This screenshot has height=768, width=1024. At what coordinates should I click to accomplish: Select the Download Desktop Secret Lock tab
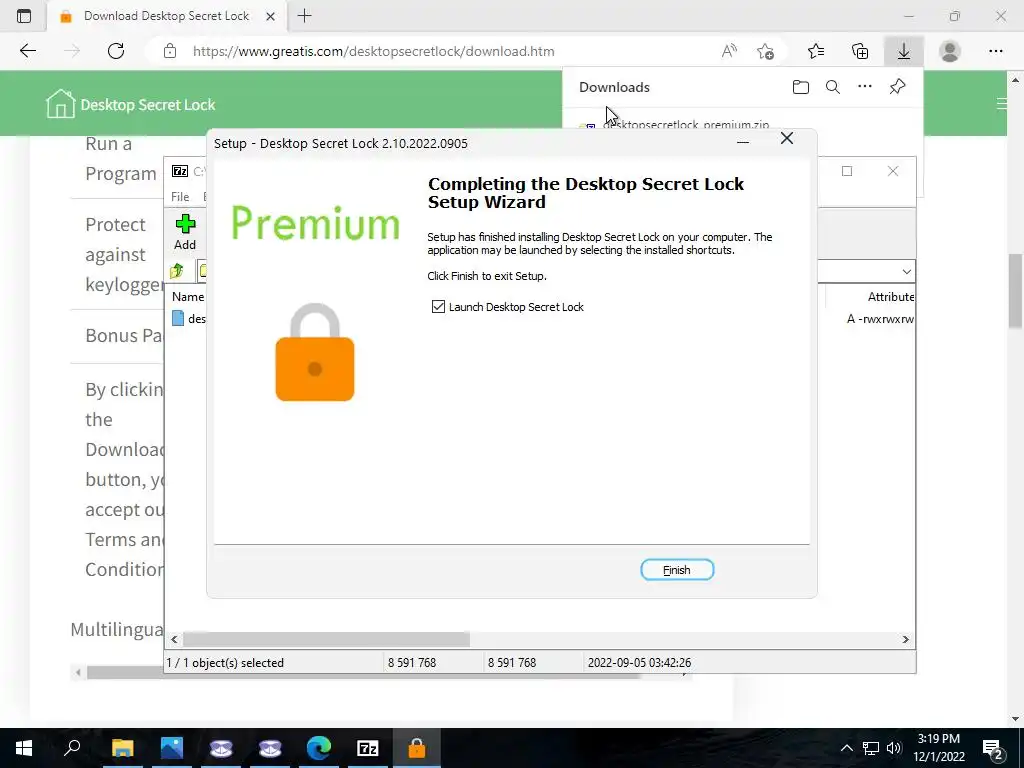(167, 16)
